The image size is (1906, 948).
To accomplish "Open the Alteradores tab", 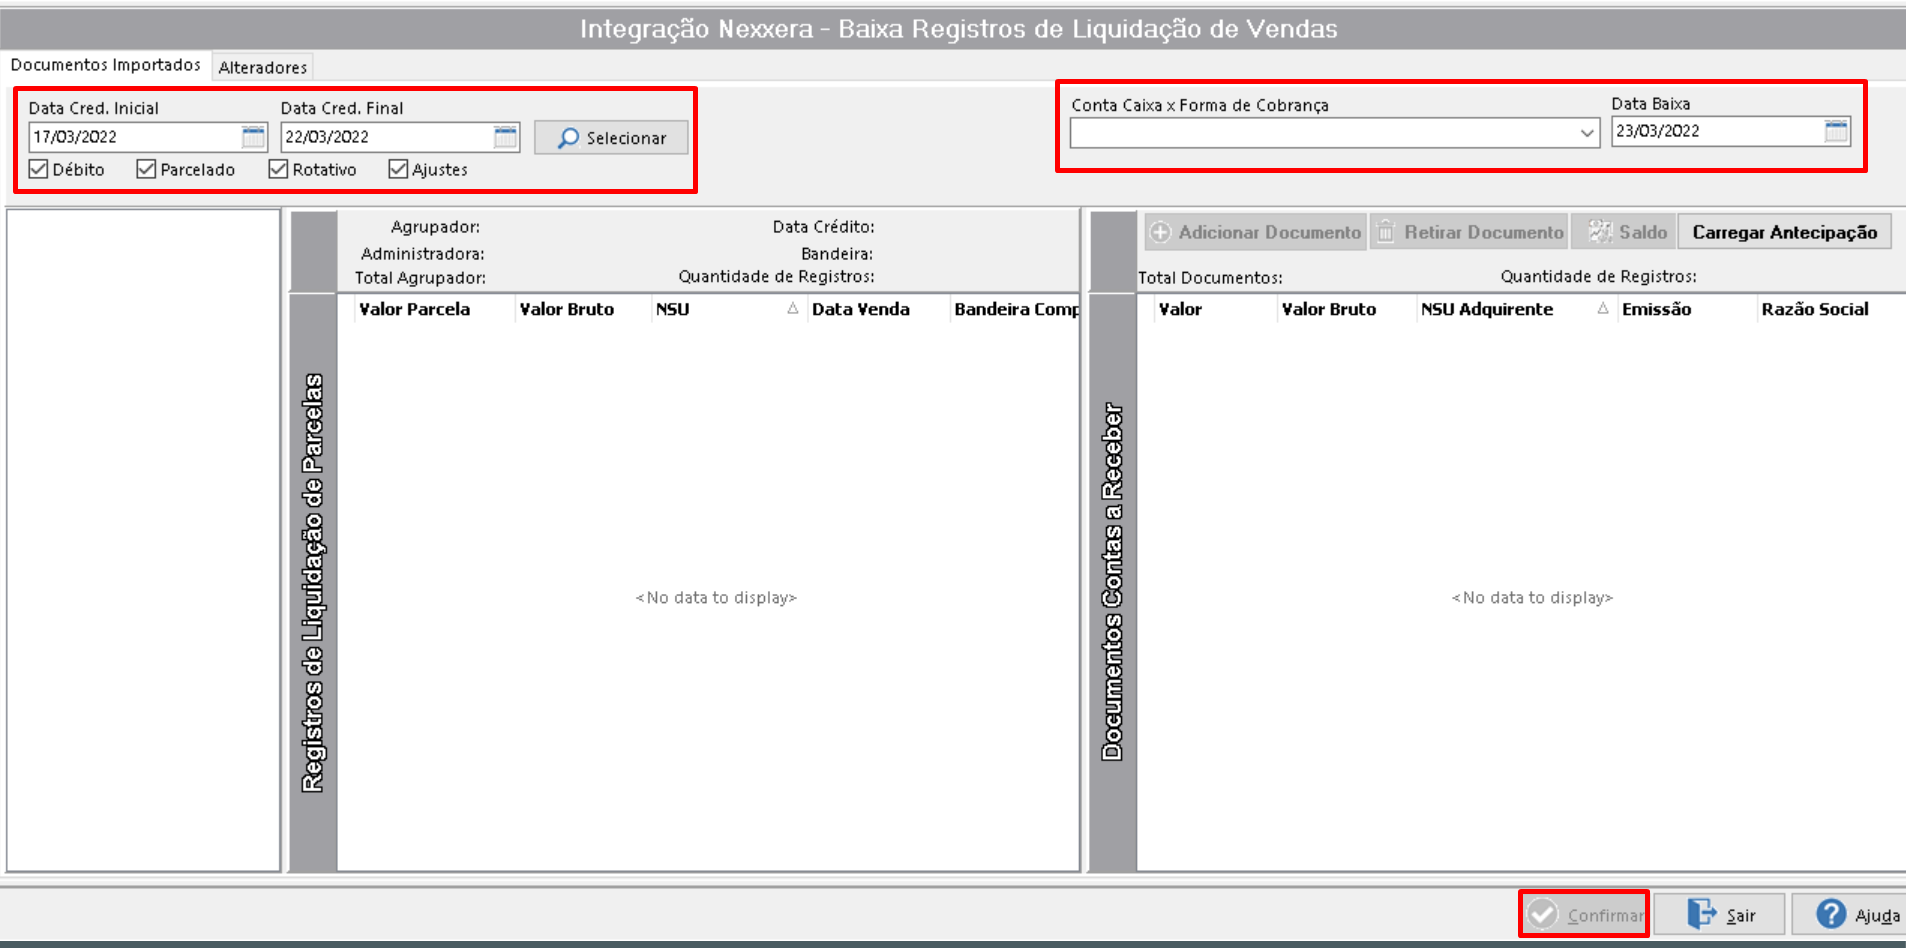I will [263, 67].
